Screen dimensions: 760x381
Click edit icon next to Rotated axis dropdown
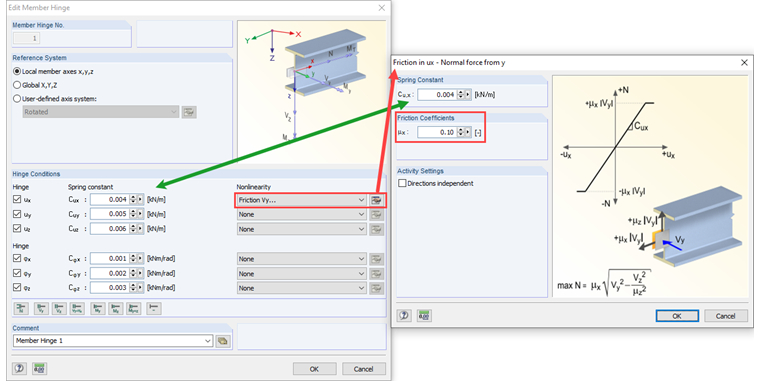coord(189,112)
